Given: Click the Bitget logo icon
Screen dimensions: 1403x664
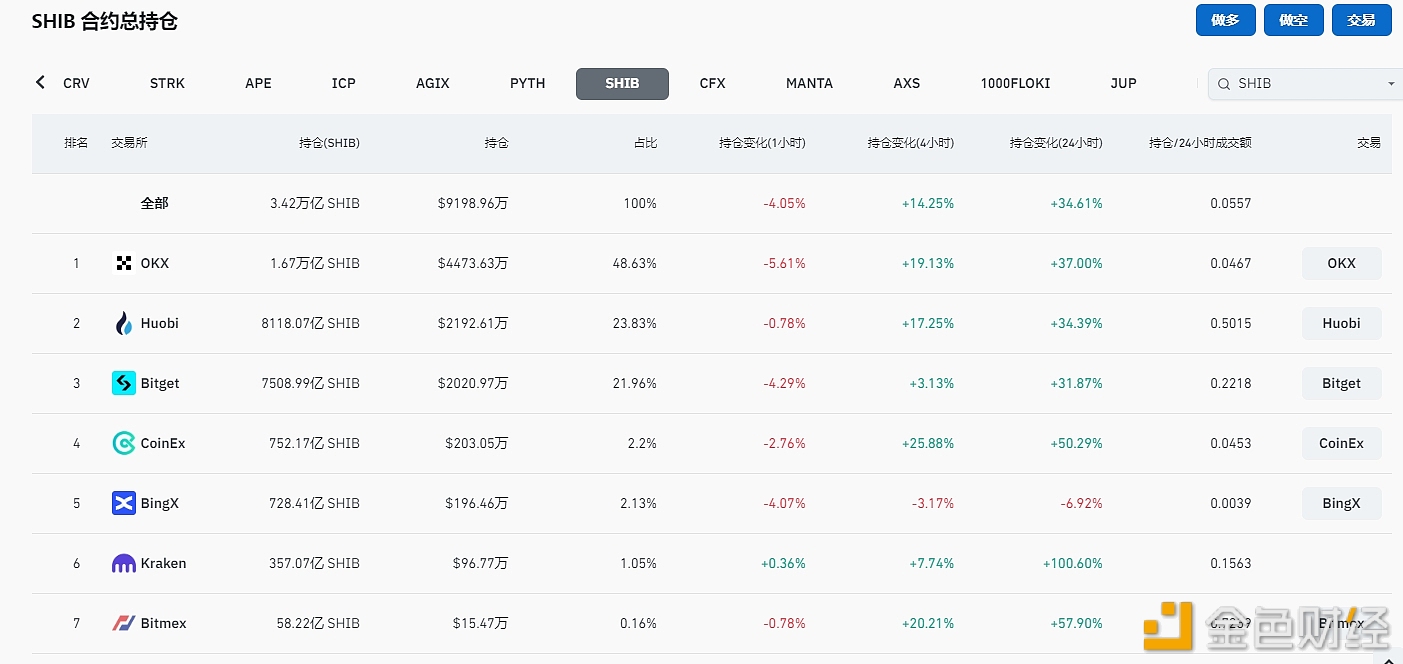Looking at the screenshot, I should point(124,384).
